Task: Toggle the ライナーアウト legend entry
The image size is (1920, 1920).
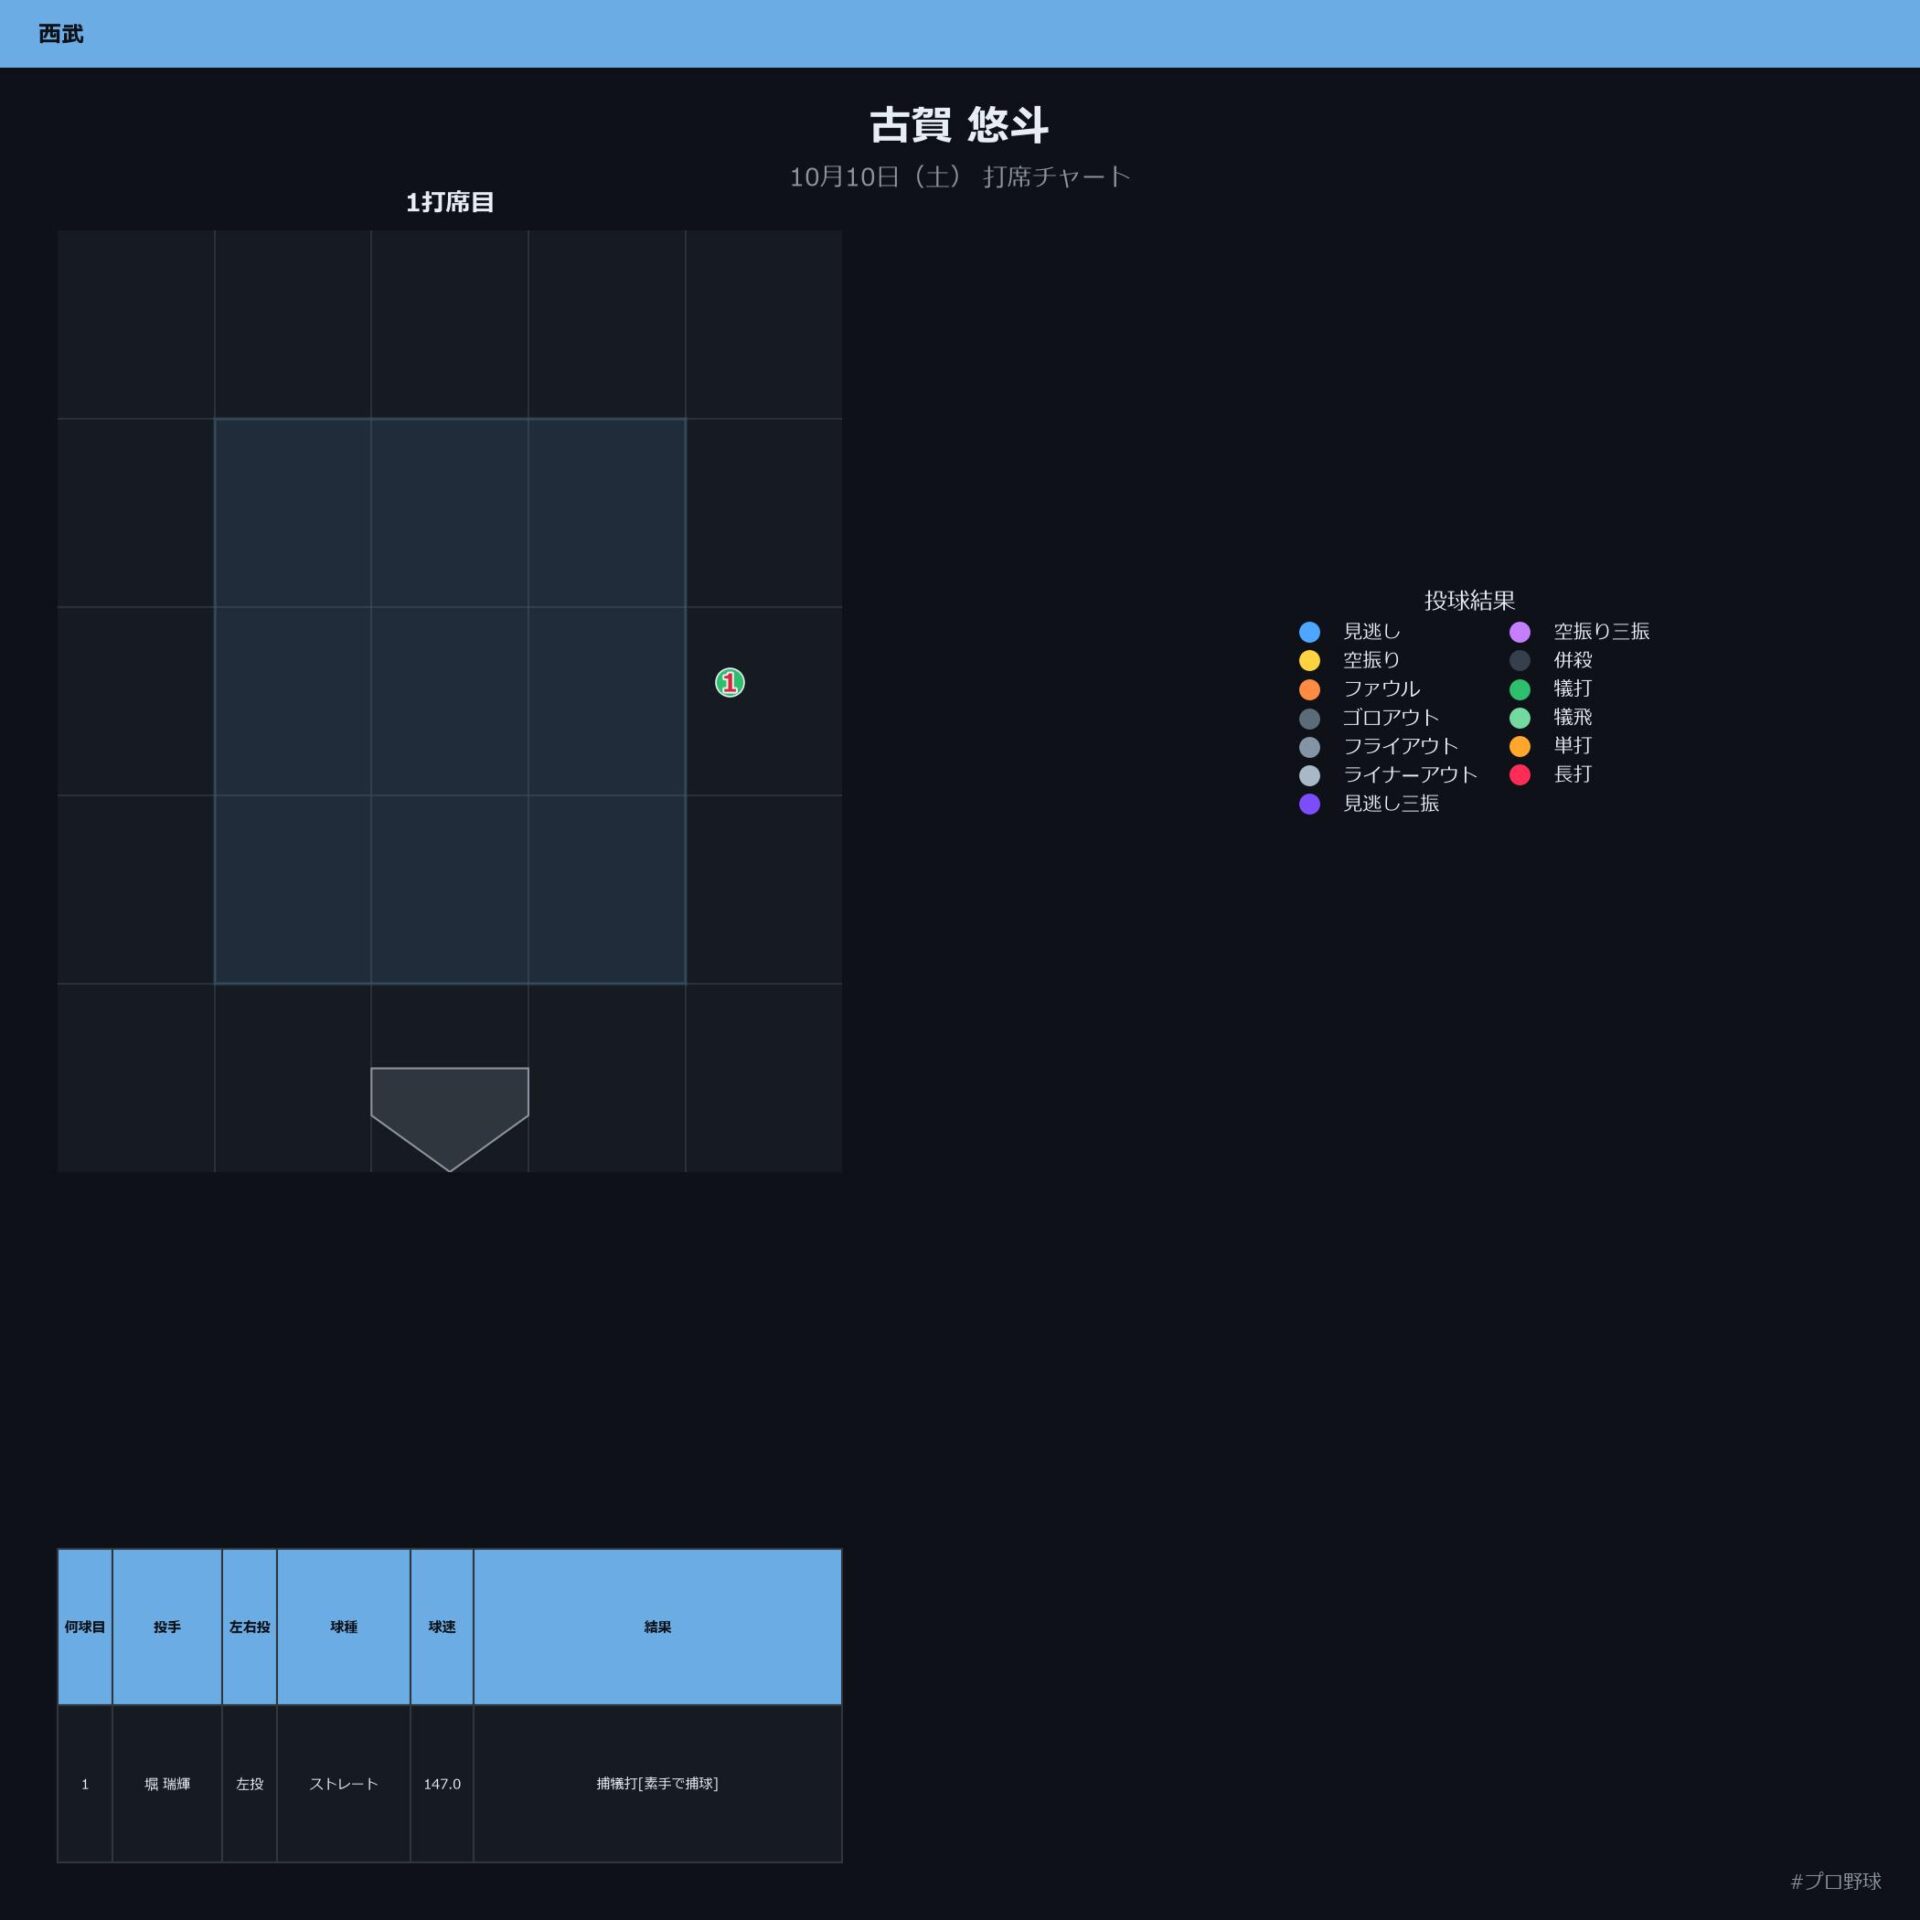Action: 1388,775
